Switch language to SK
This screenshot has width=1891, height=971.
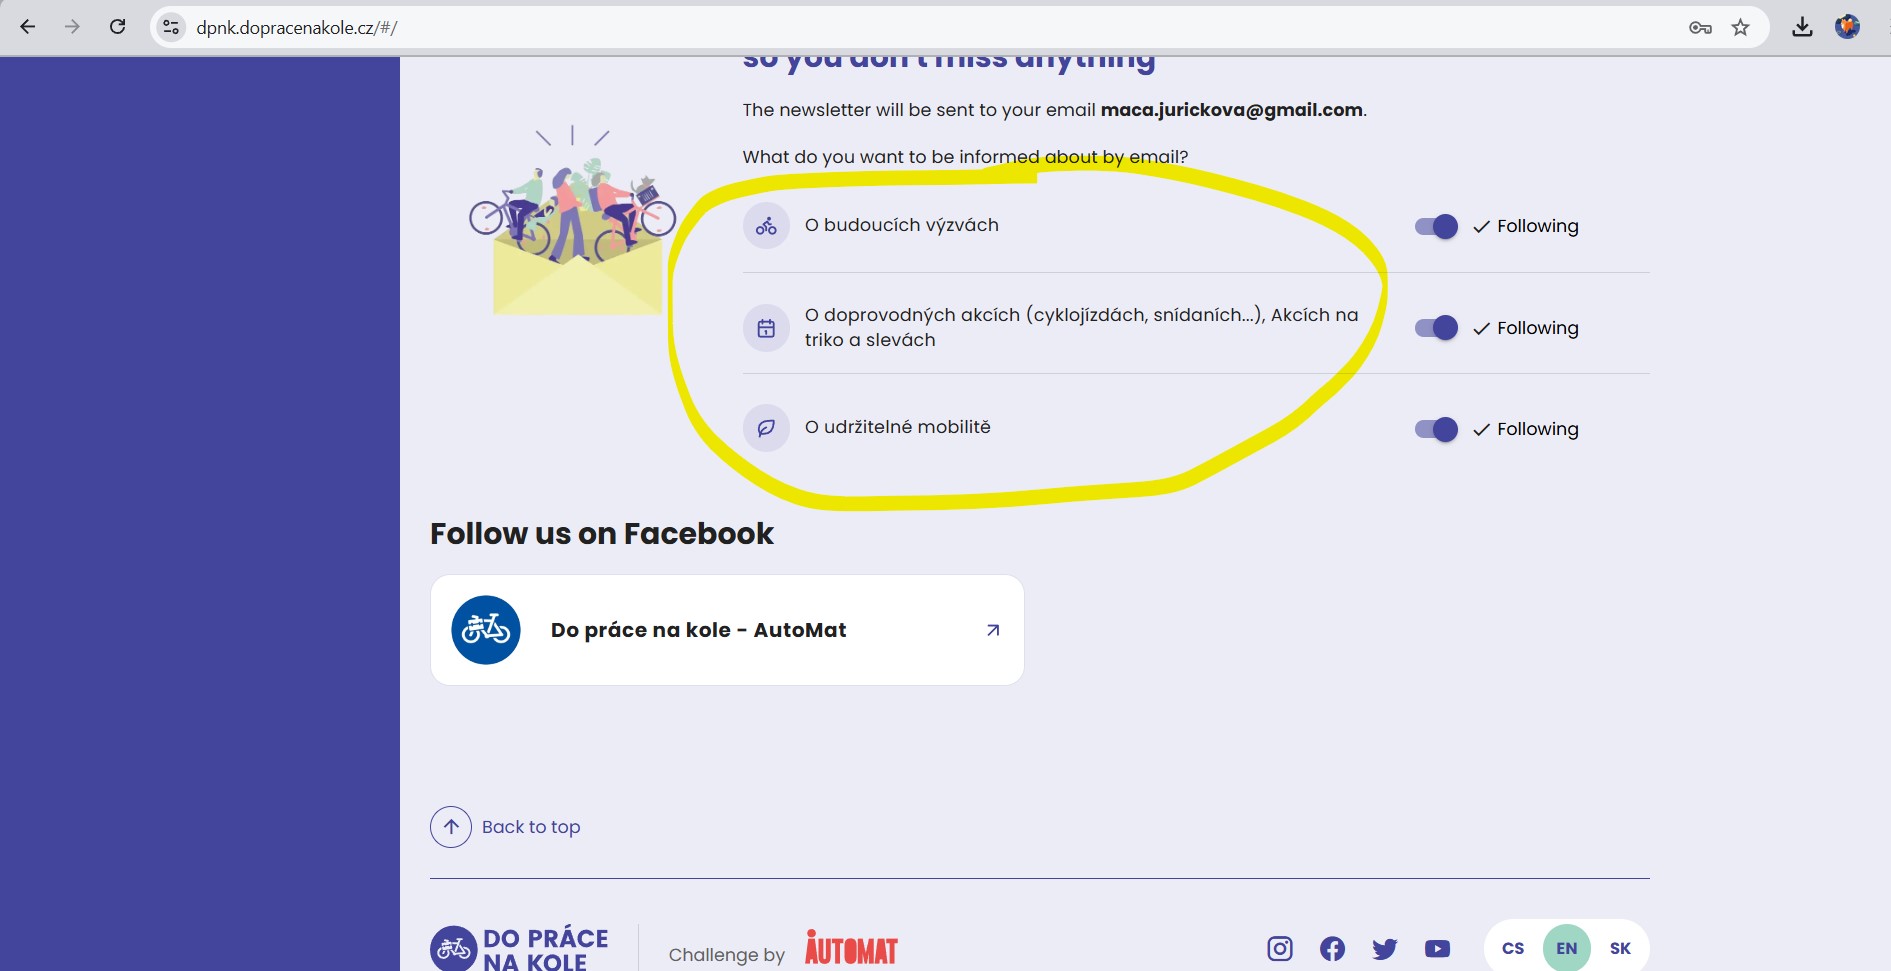pyautogui.click(x=1620, y=948)
